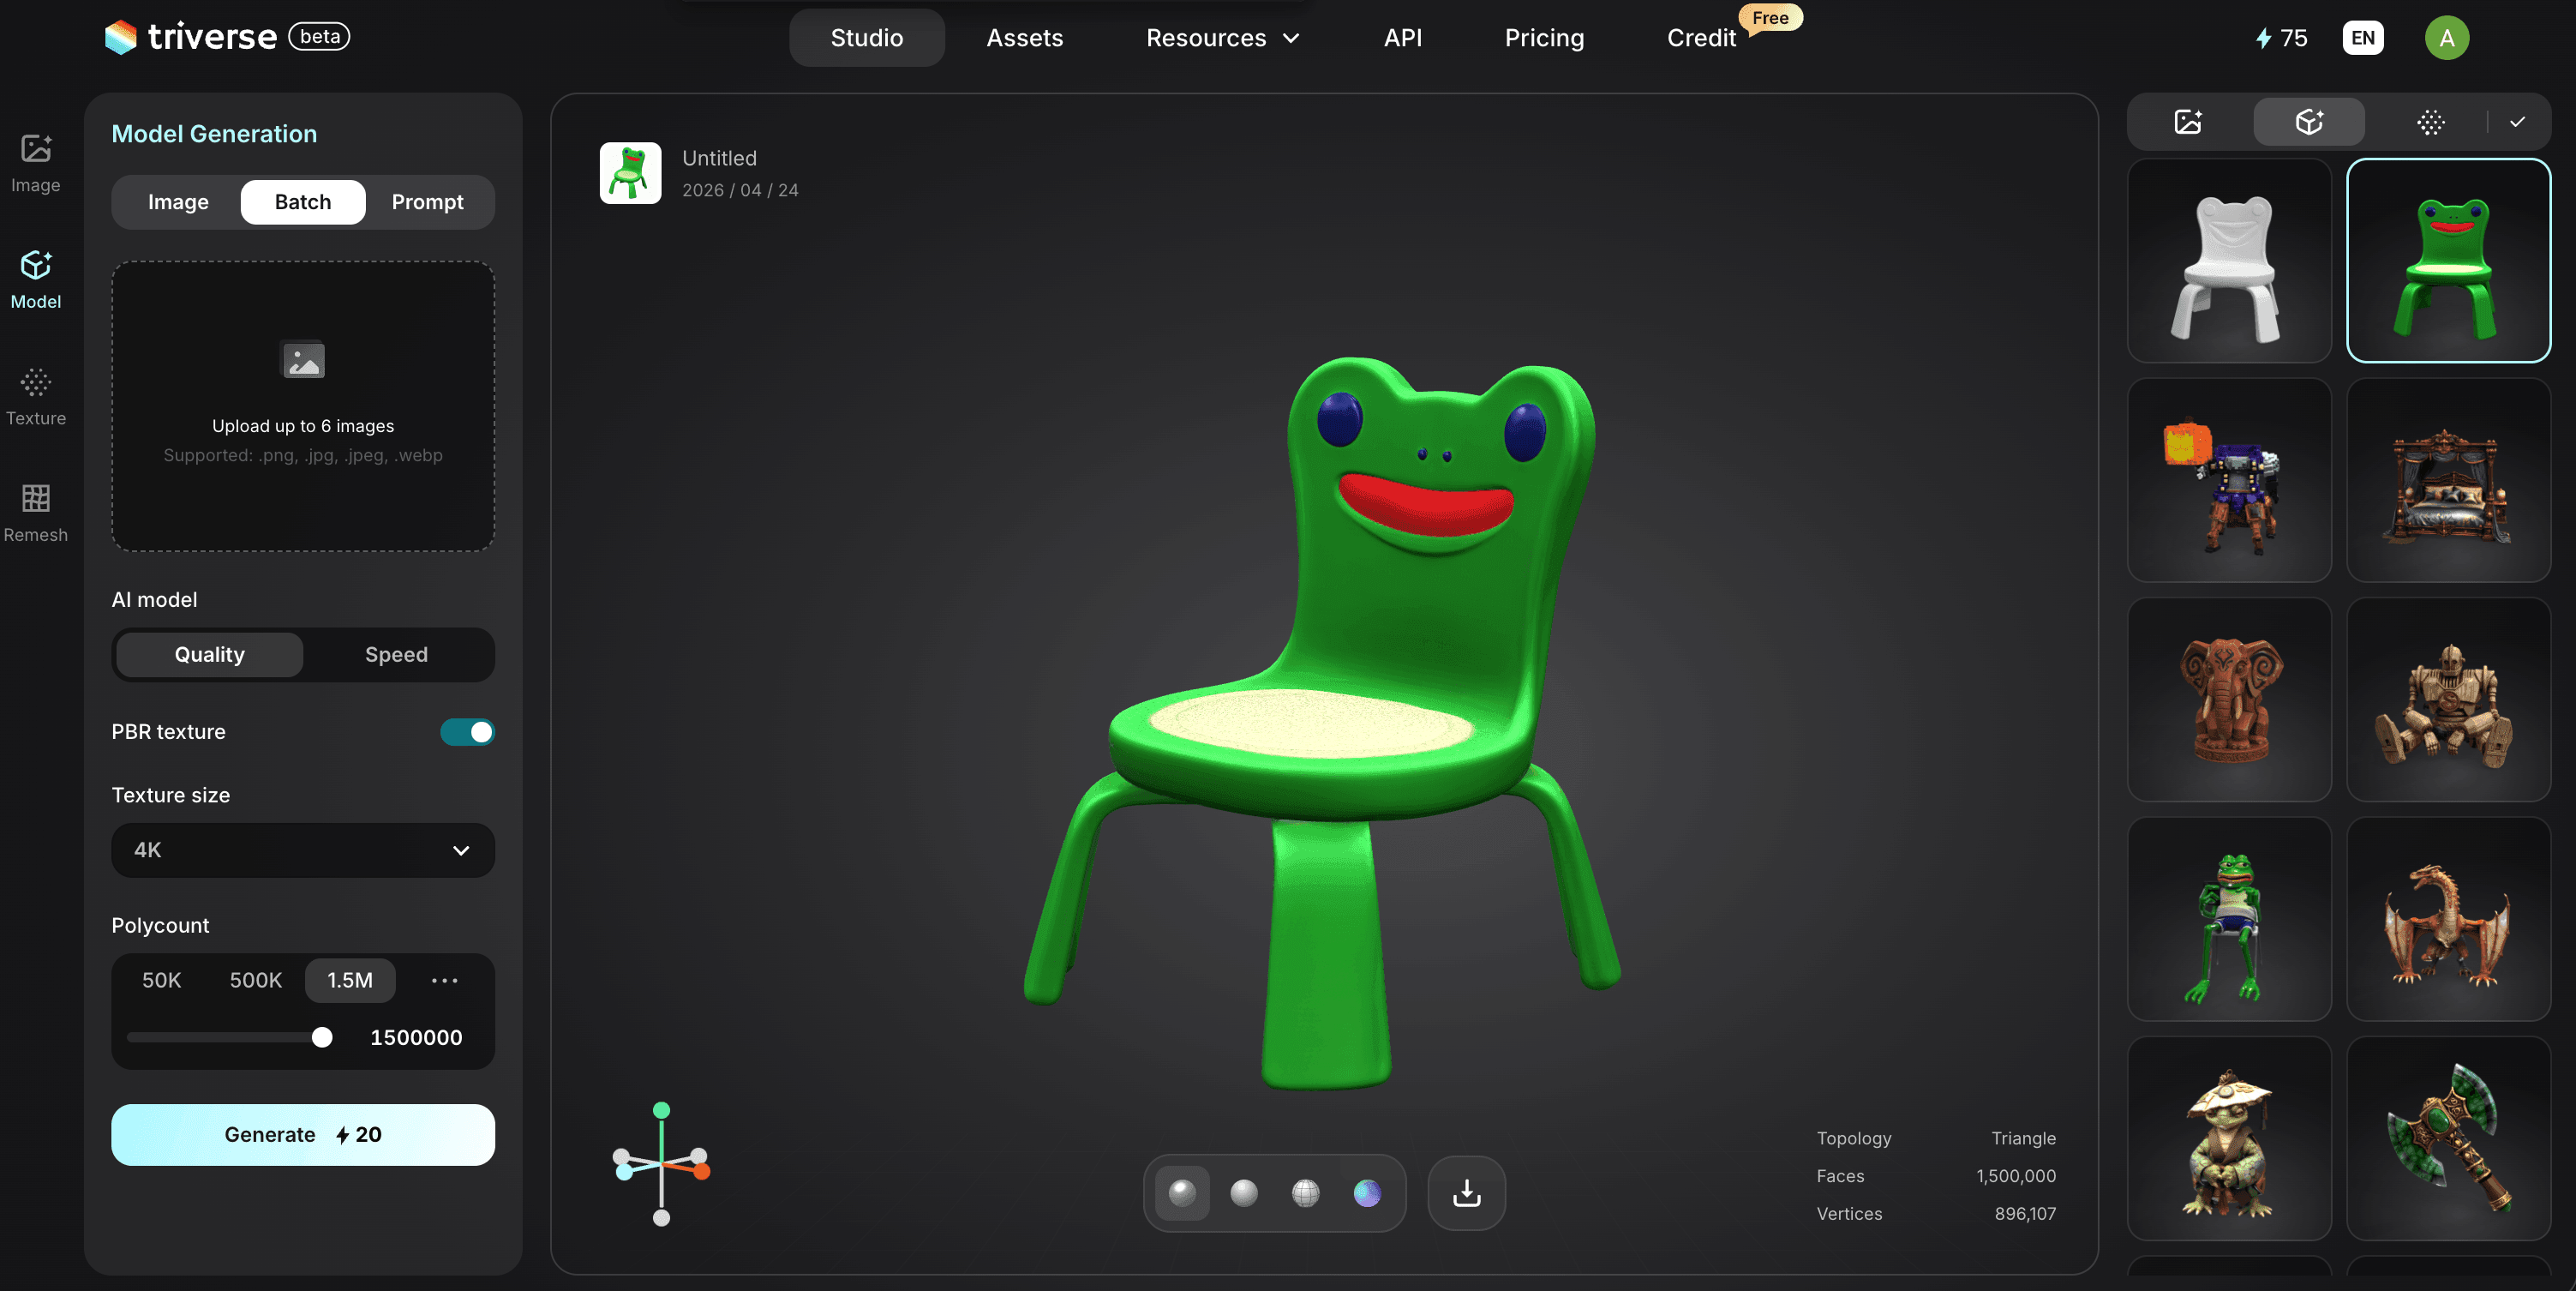
Task: Choose the 500K polycount preset
Action: pos(256,980)
